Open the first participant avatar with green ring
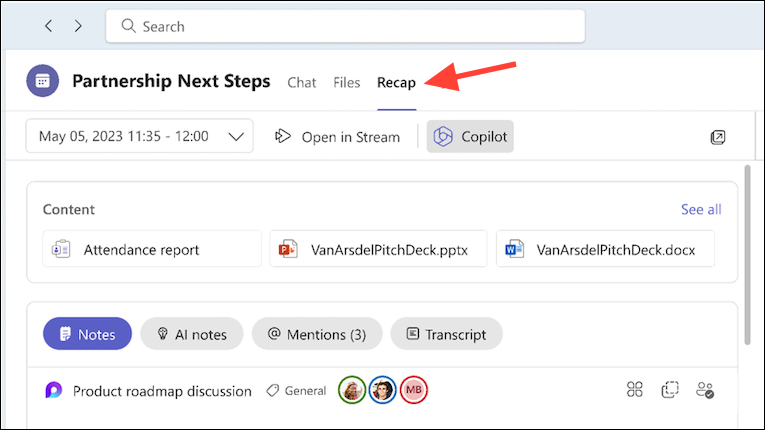765x430 pixels. pyautogui.click(x=352, y=390)
